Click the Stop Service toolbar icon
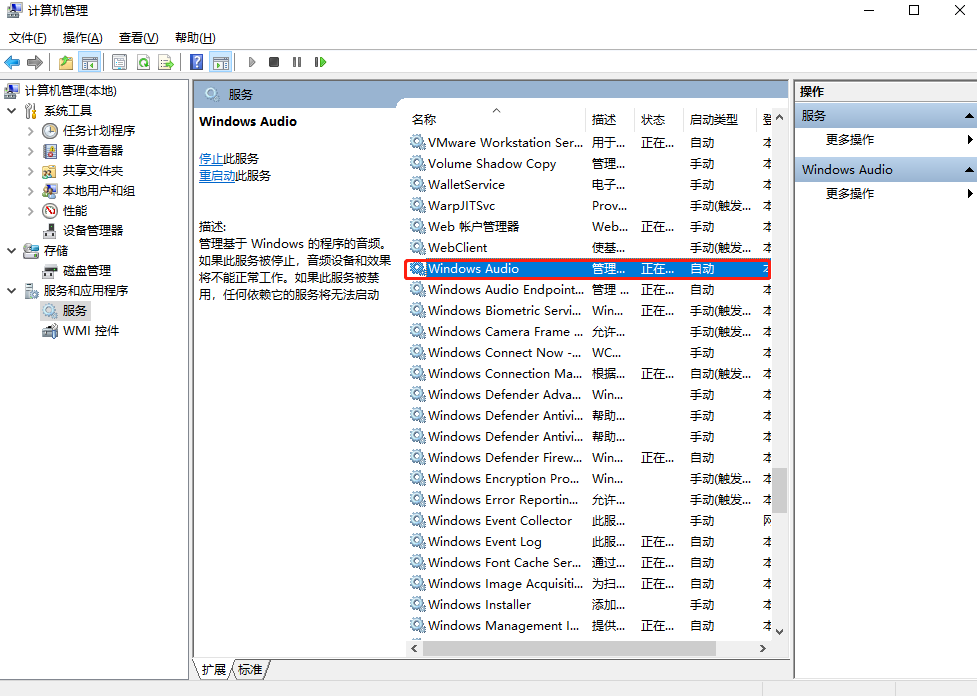This screenshot has height=696, width=977. (272, 61)
